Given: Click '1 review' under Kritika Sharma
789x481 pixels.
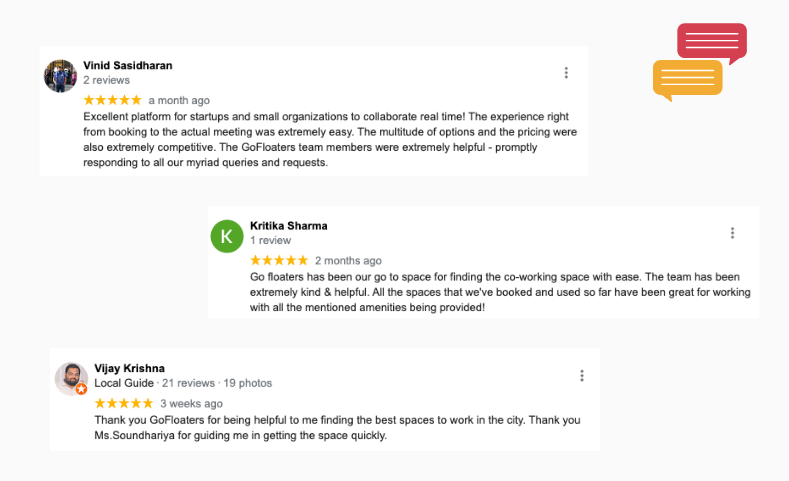Looking at the screenshot, I should click(270, 241).
